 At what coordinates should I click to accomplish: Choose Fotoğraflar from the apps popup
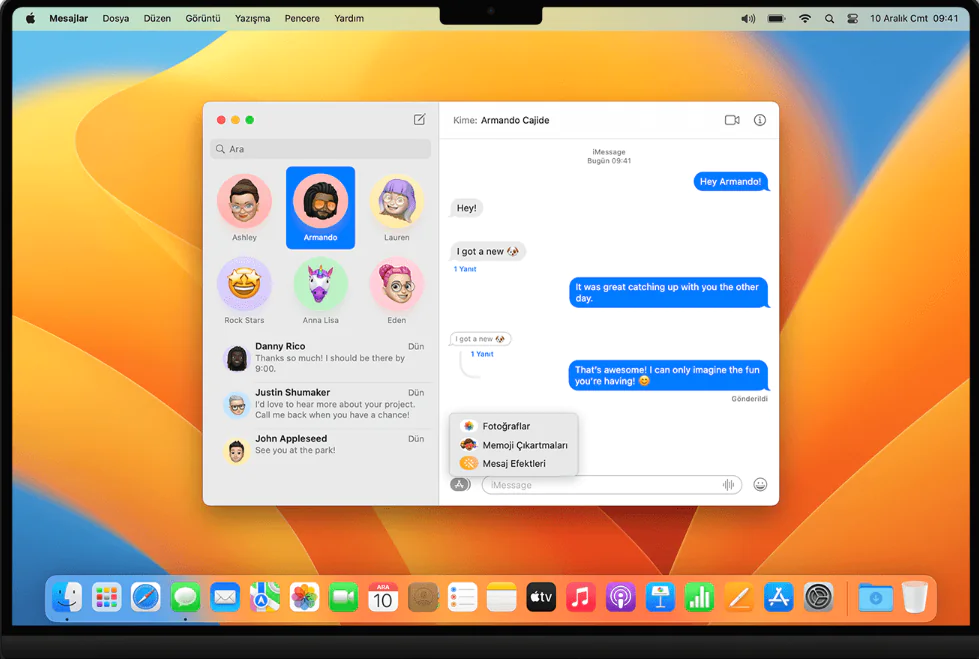pyautogui.click(x=513, y=426)
